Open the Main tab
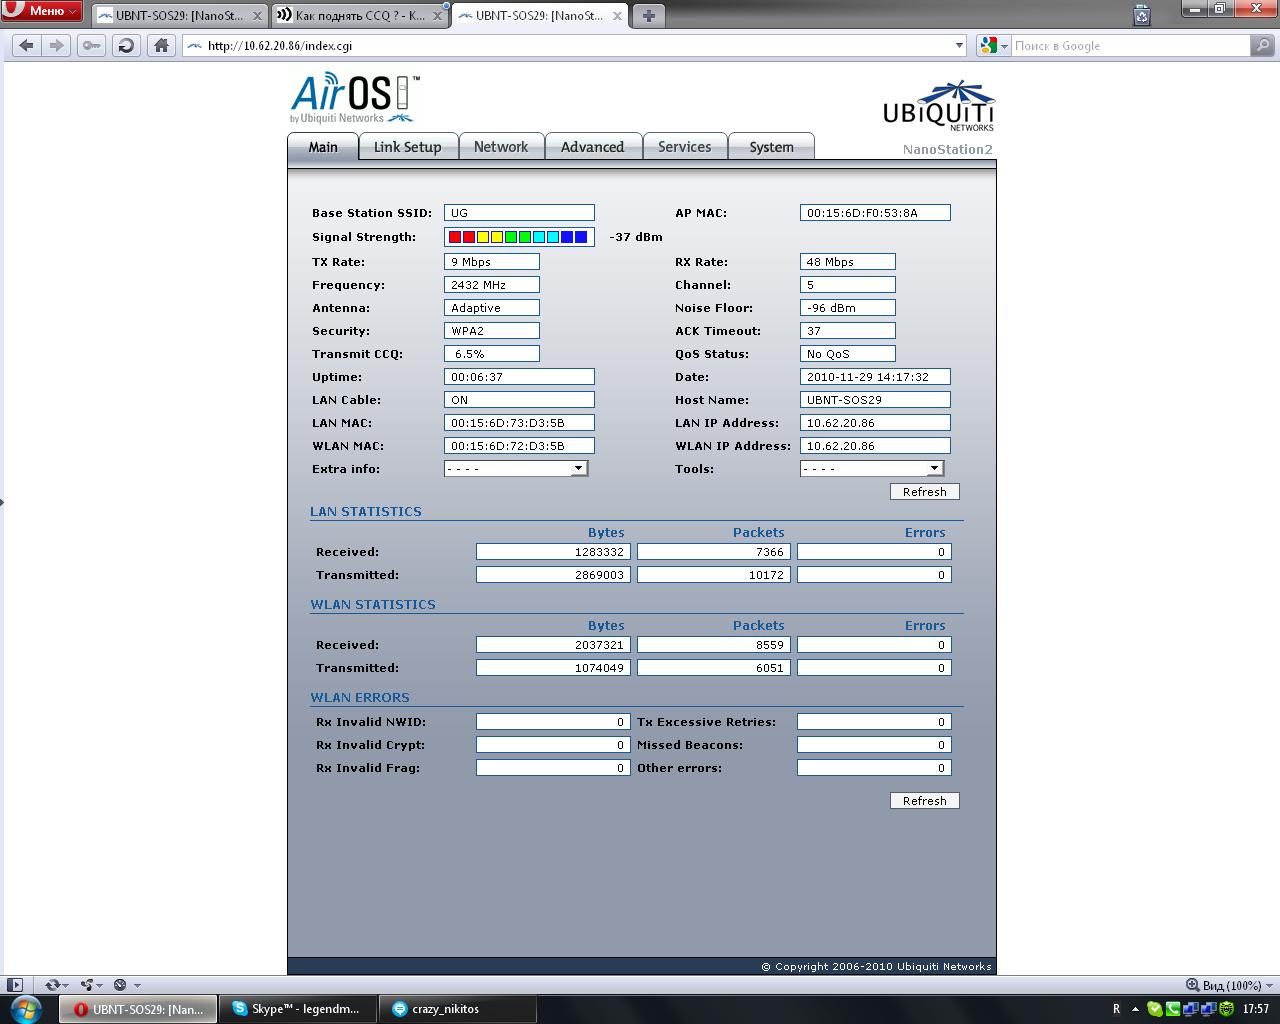 click(323, 147)
